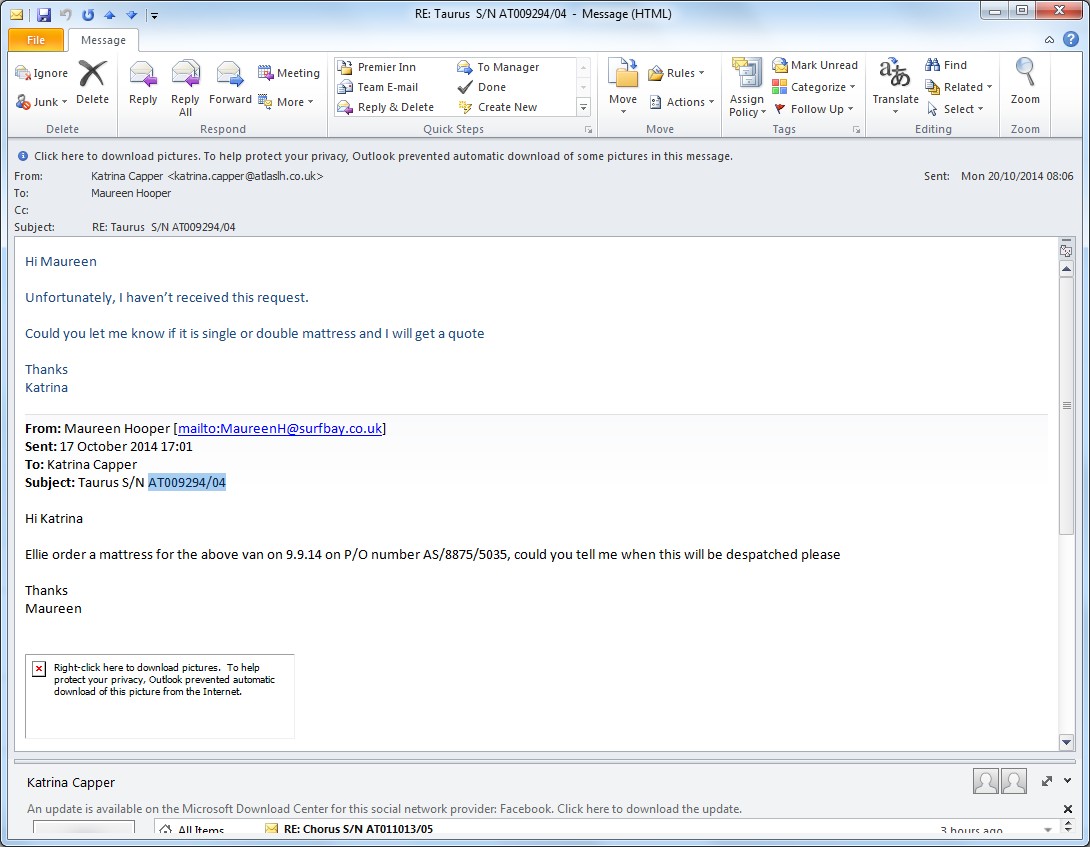
Task: Click the Ignore conversation button
Action: pyautogui.click(x=42, y=73)
